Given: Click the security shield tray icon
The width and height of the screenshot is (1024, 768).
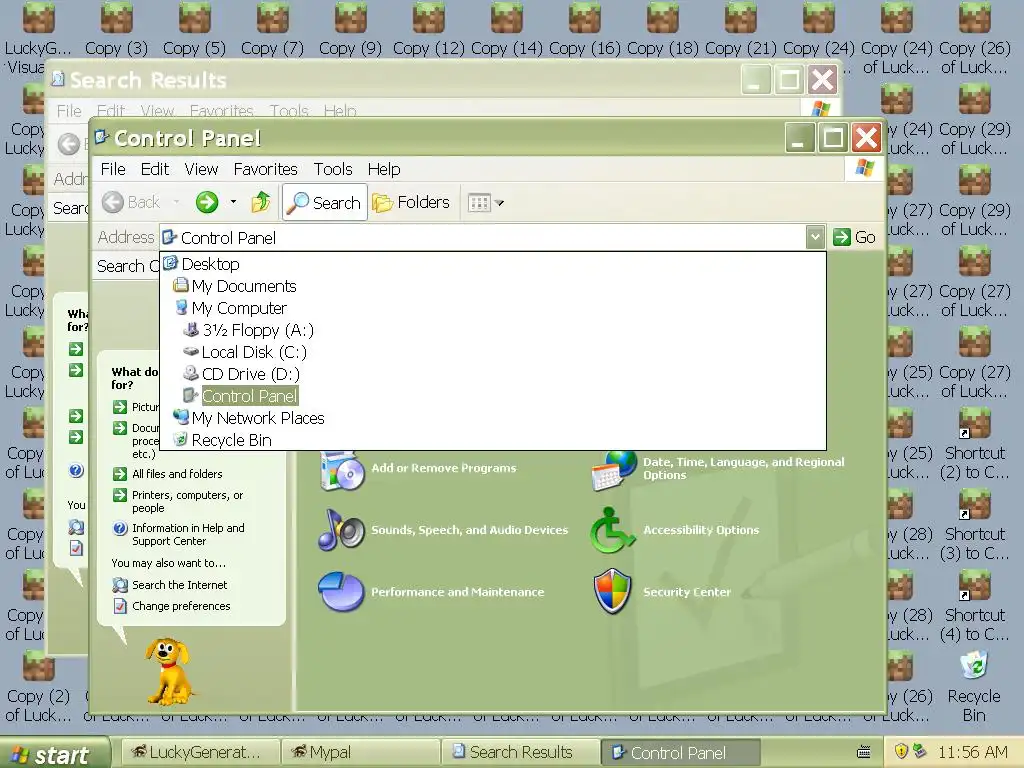Looking at the screenshot, I should (901, 752).
